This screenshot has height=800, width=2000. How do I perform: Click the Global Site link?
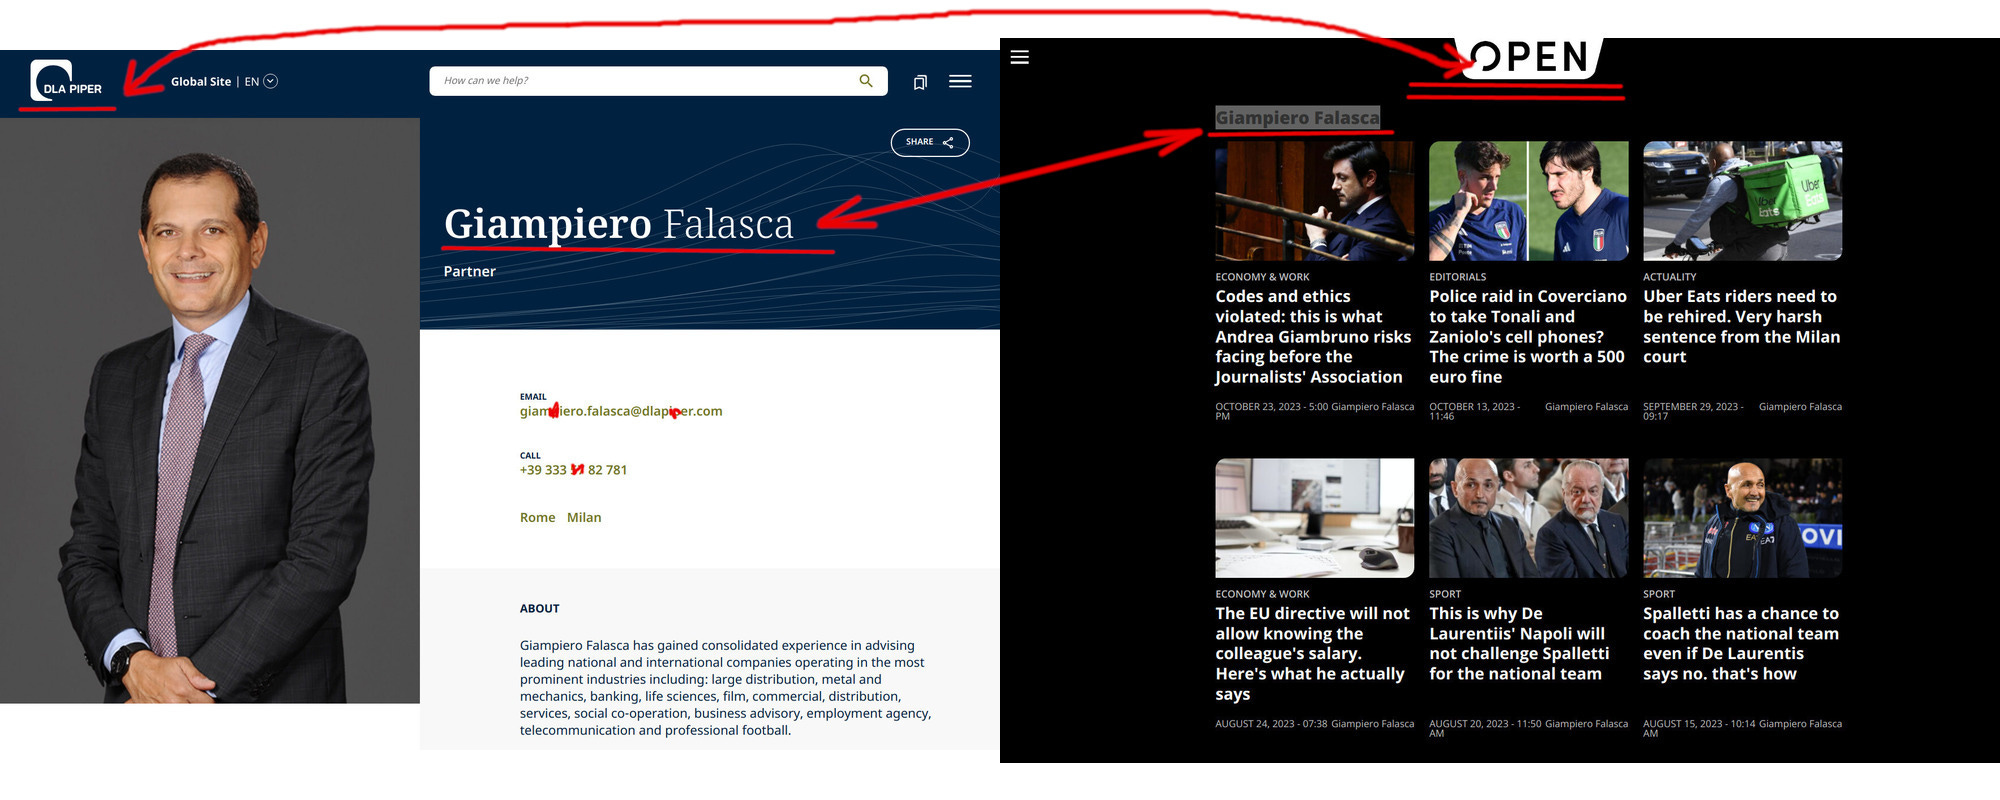201,82
